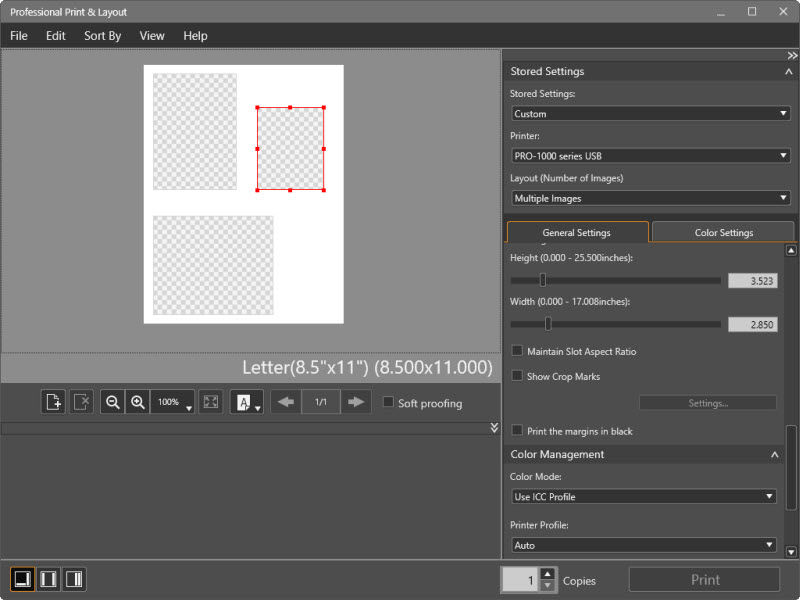
Task: Enable Show Crop Marks
Action: [x=517, y=375]
